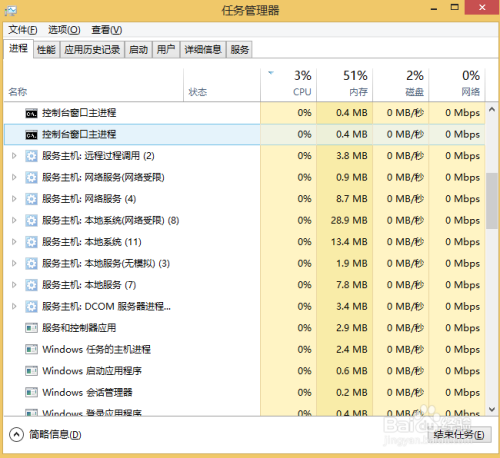Click the Task Manager title bar icon
The width and height of the screenshot is (500, 458).
(x=11, y=11)
